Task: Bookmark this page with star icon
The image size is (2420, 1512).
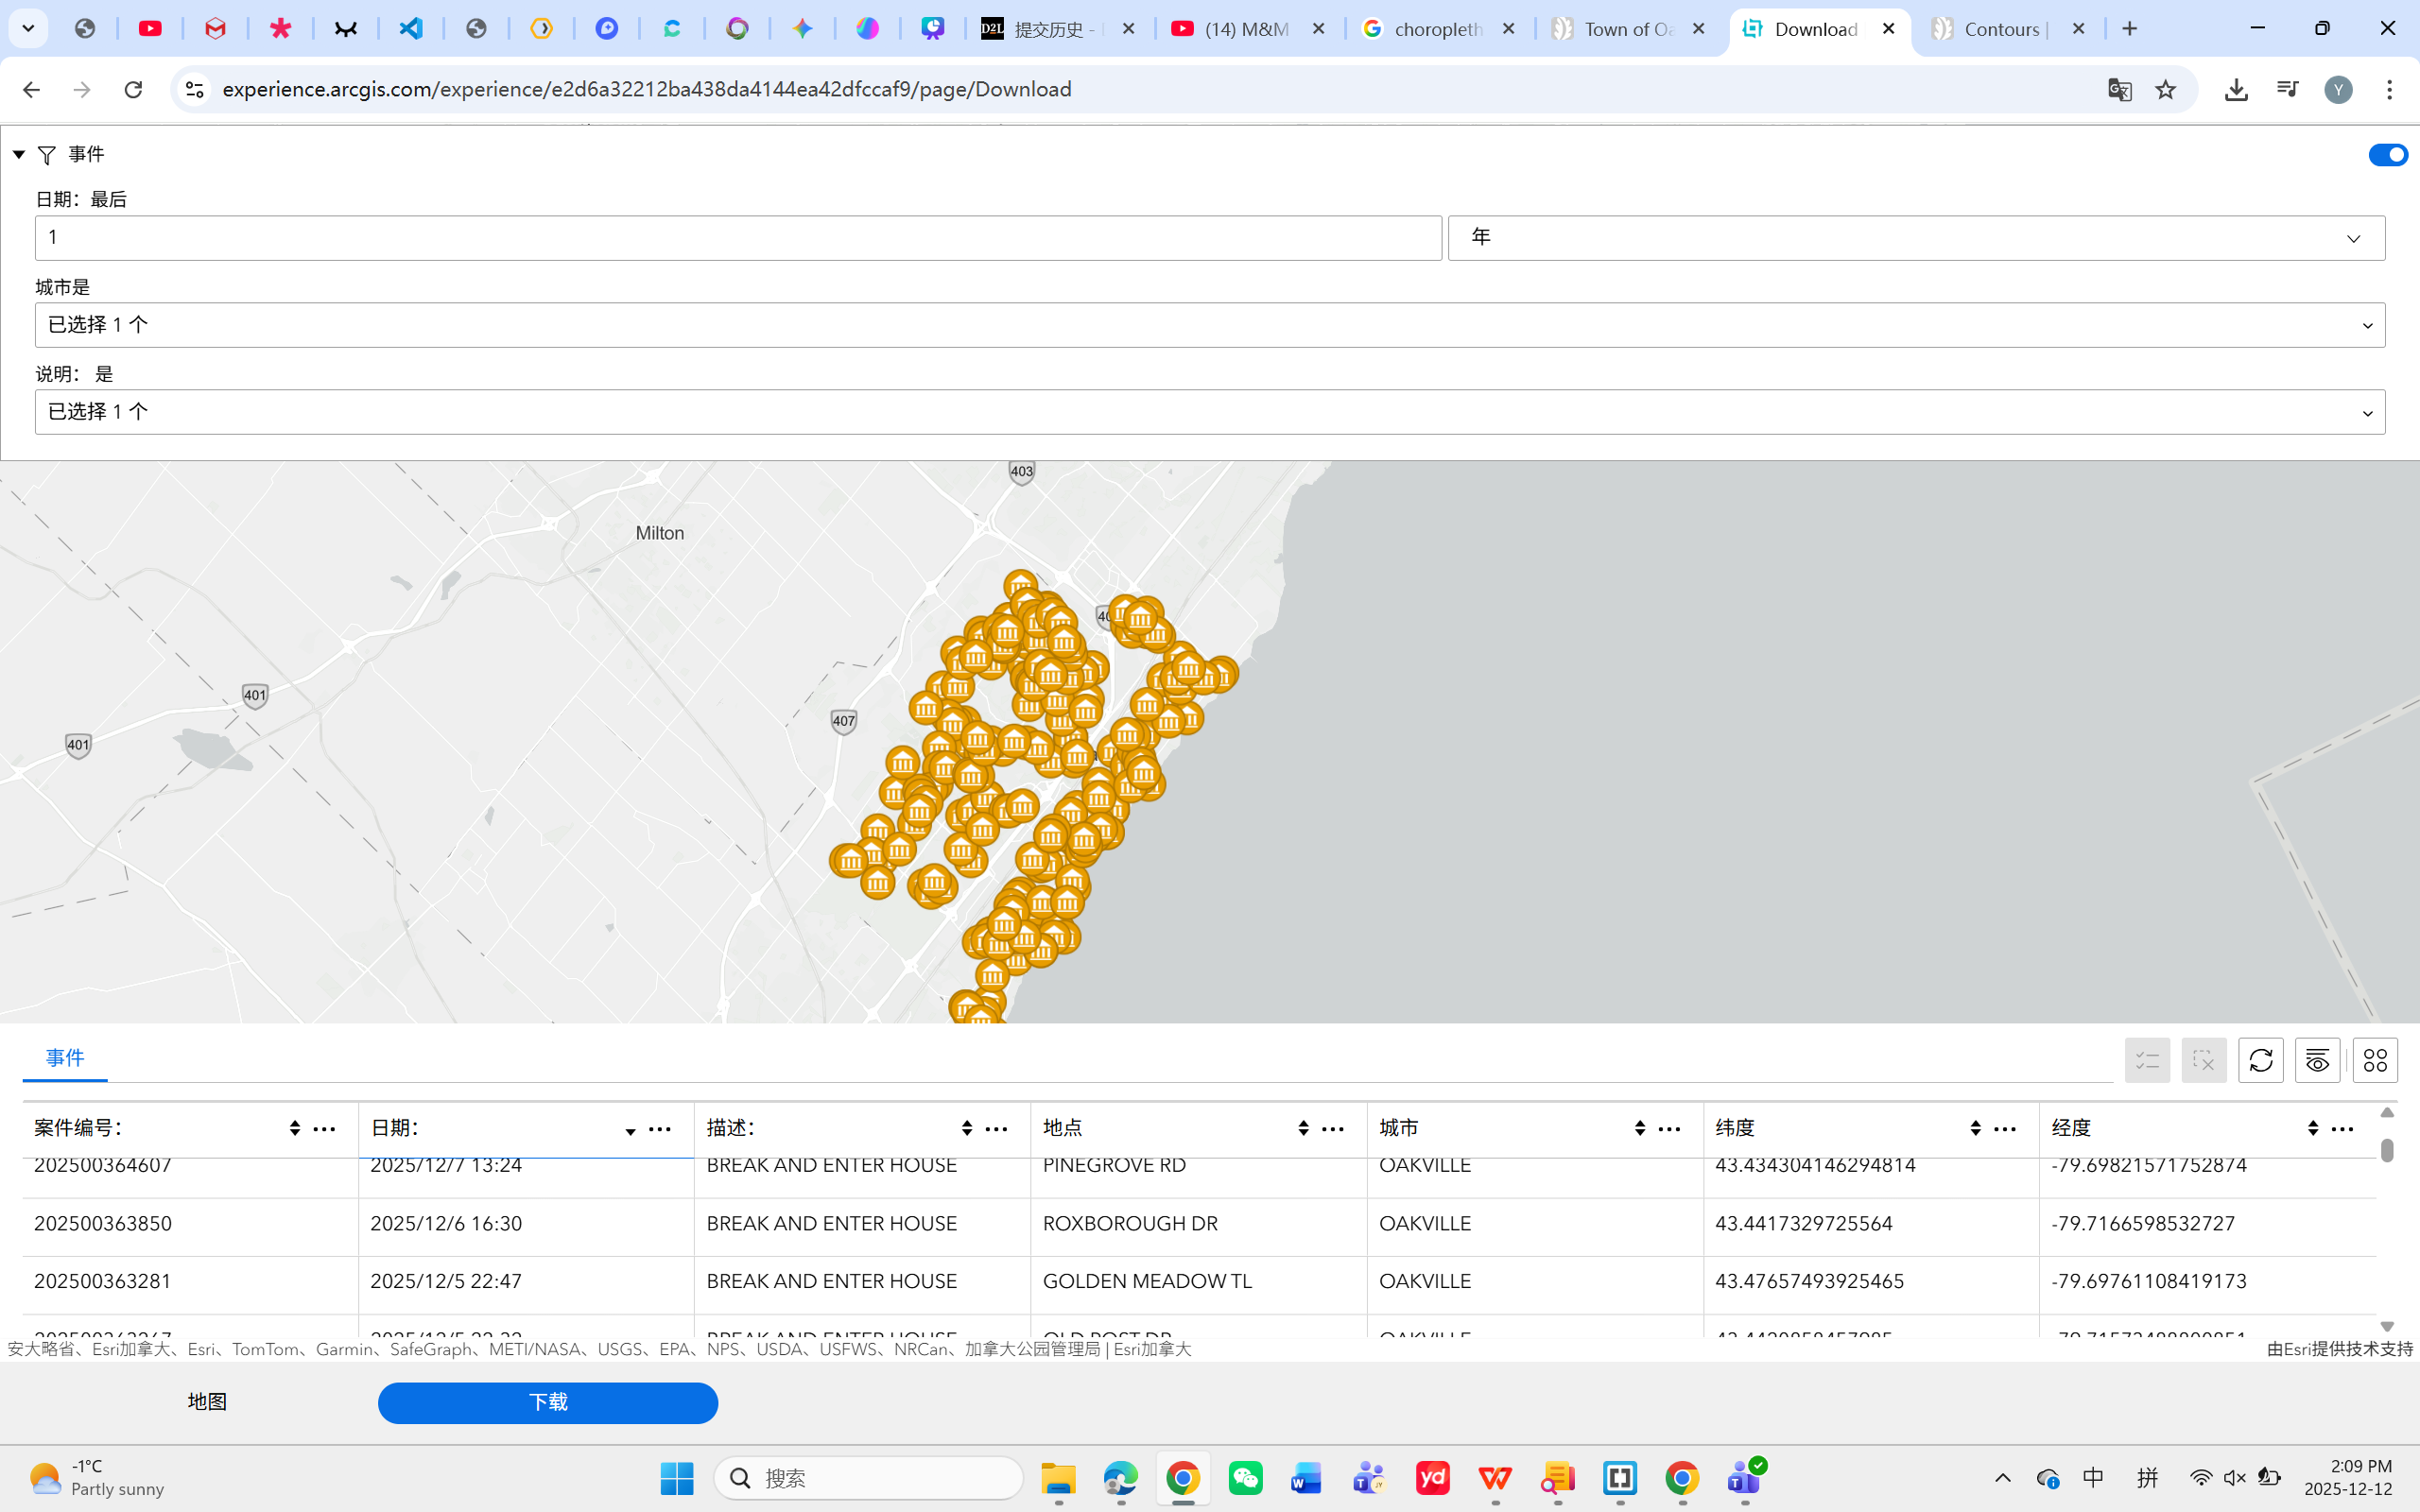Action: coord(2165,90)
